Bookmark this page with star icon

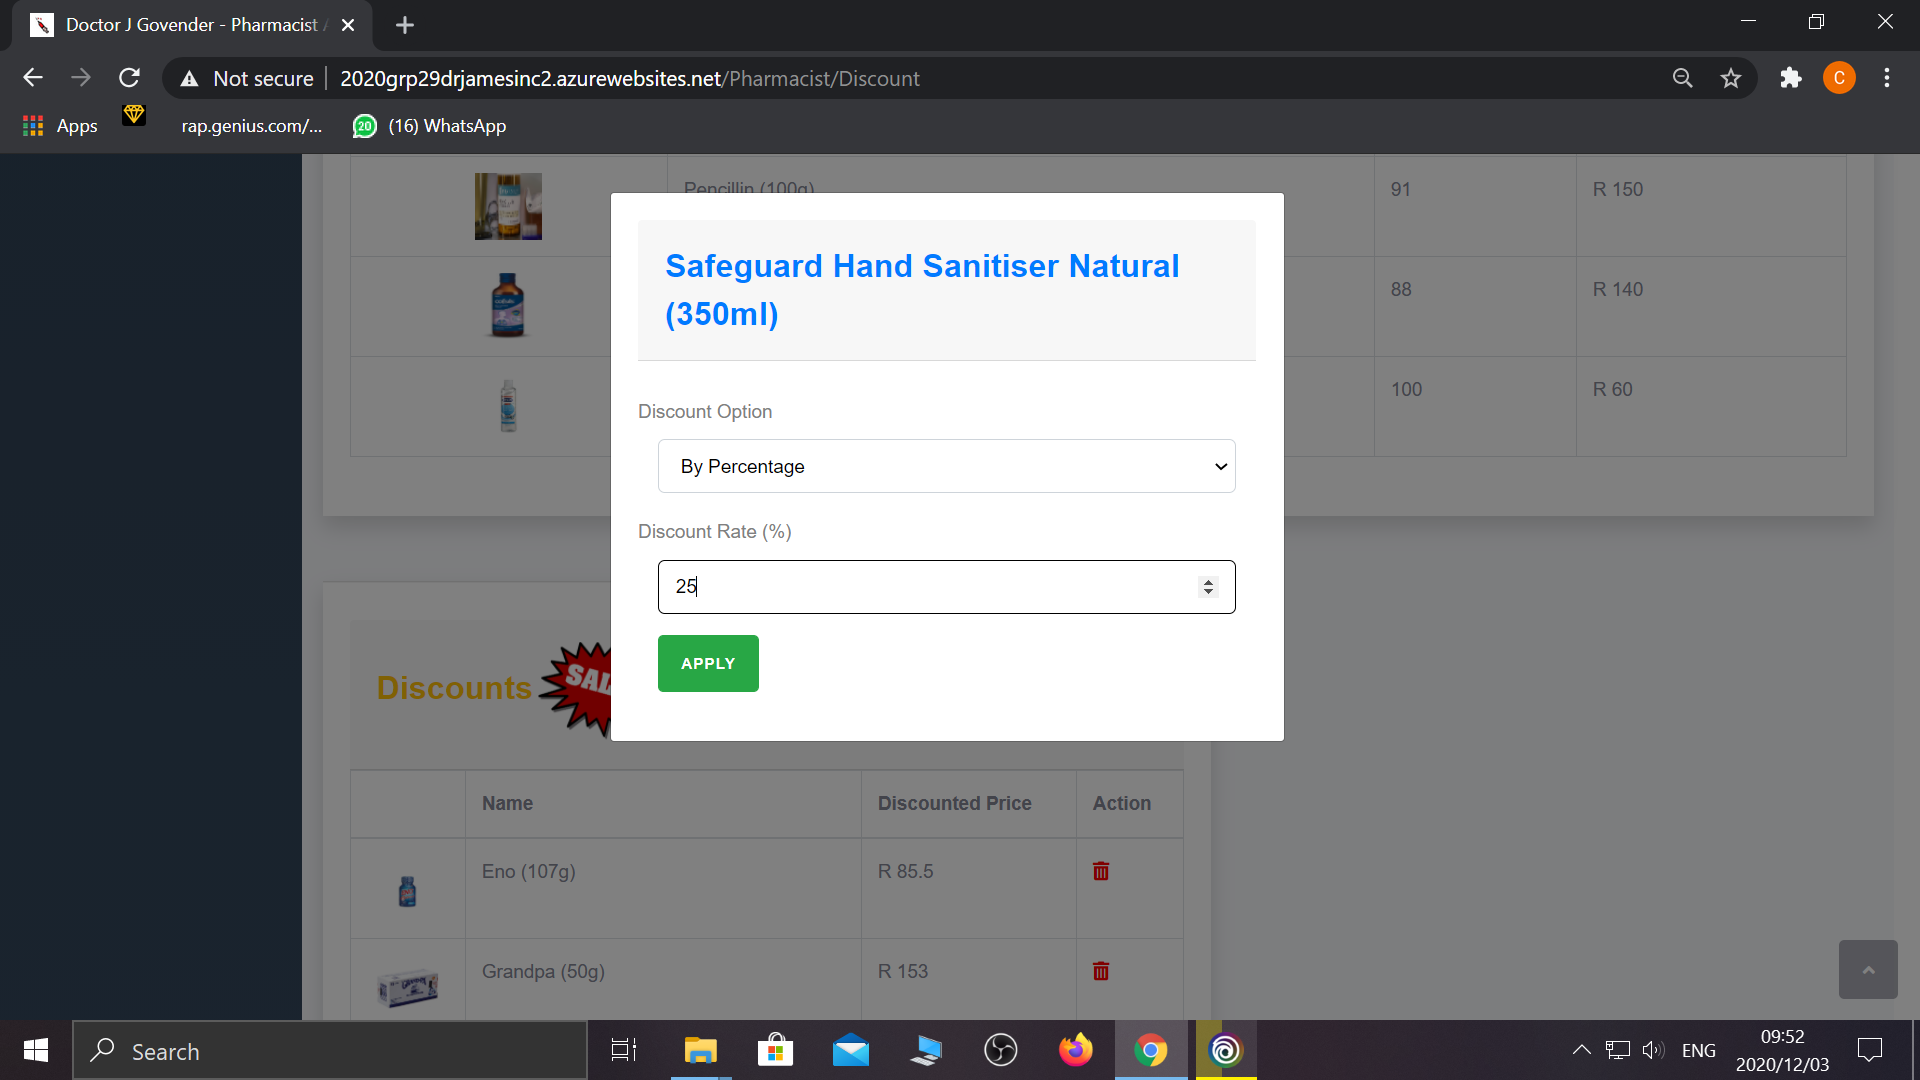[x=1731, y=78]
